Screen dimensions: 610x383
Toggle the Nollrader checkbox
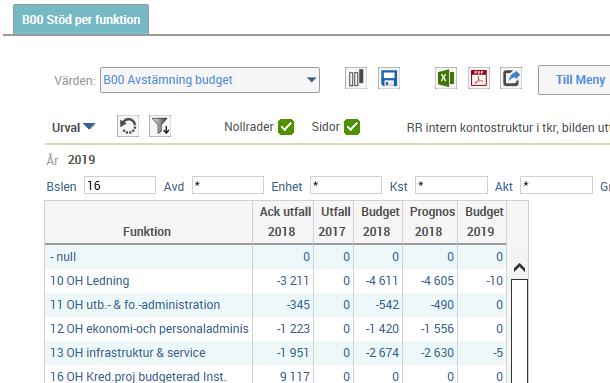tap(286, 127)
